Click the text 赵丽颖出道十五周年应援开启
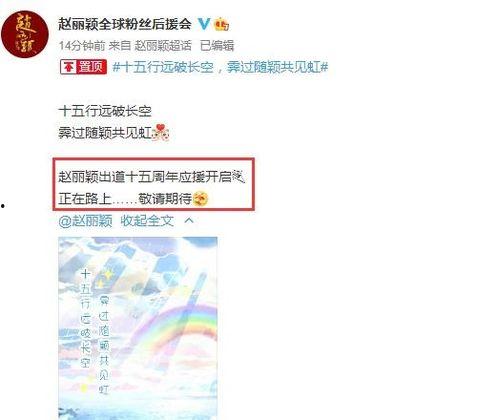The height and width of the screenshot is (420, 499). tap(145, 177)
